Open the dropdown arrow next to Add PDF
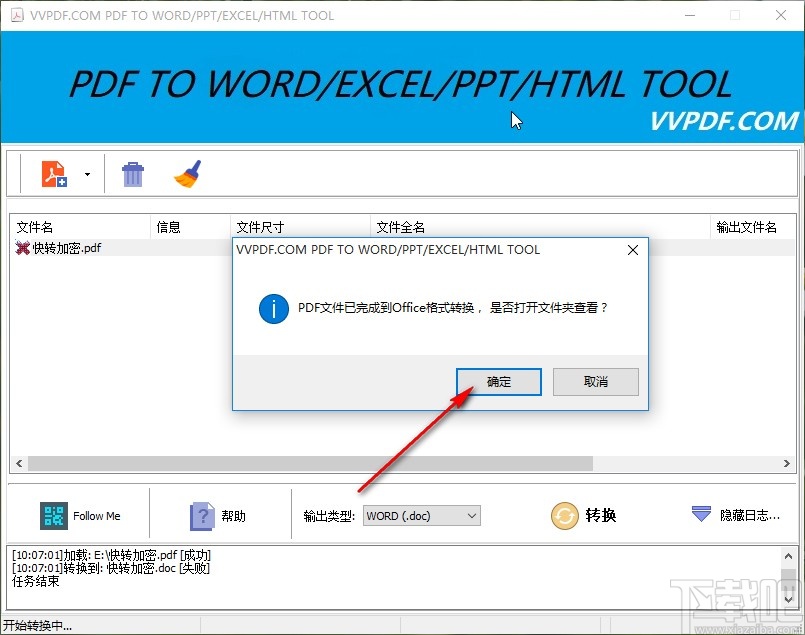805x635 pixels. coord(86,172)
